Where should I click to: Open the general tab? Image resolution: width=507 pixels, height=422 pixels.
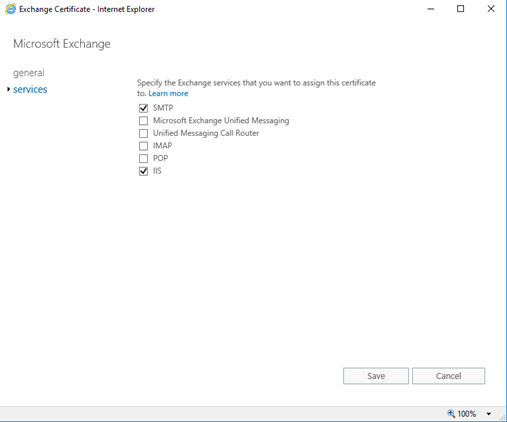(x=29, y=73)
